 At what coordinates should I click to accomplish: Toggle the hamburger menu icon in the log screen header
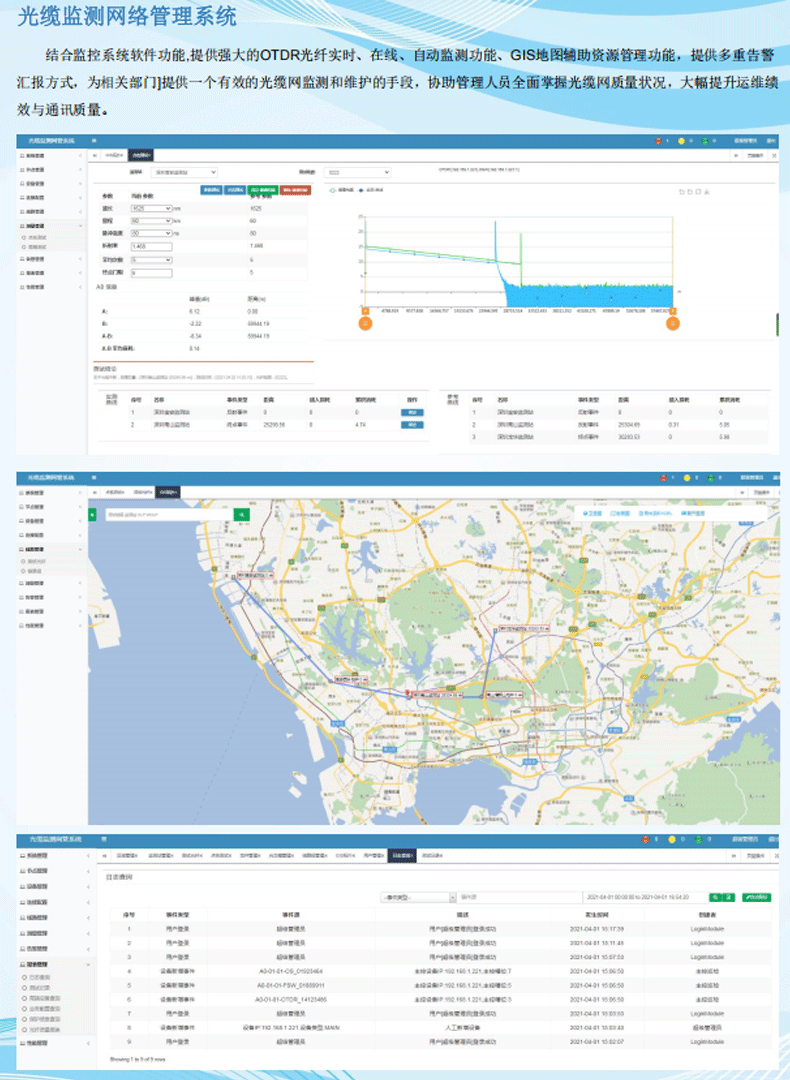coord(104,840)
